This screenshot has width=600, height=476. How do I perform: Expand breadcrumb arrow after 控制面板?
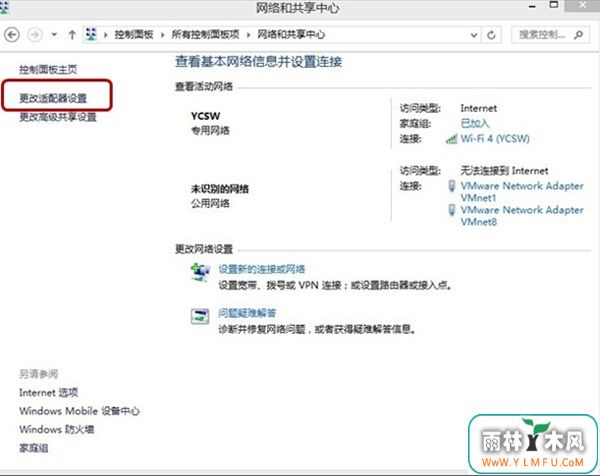pos(163,35)
